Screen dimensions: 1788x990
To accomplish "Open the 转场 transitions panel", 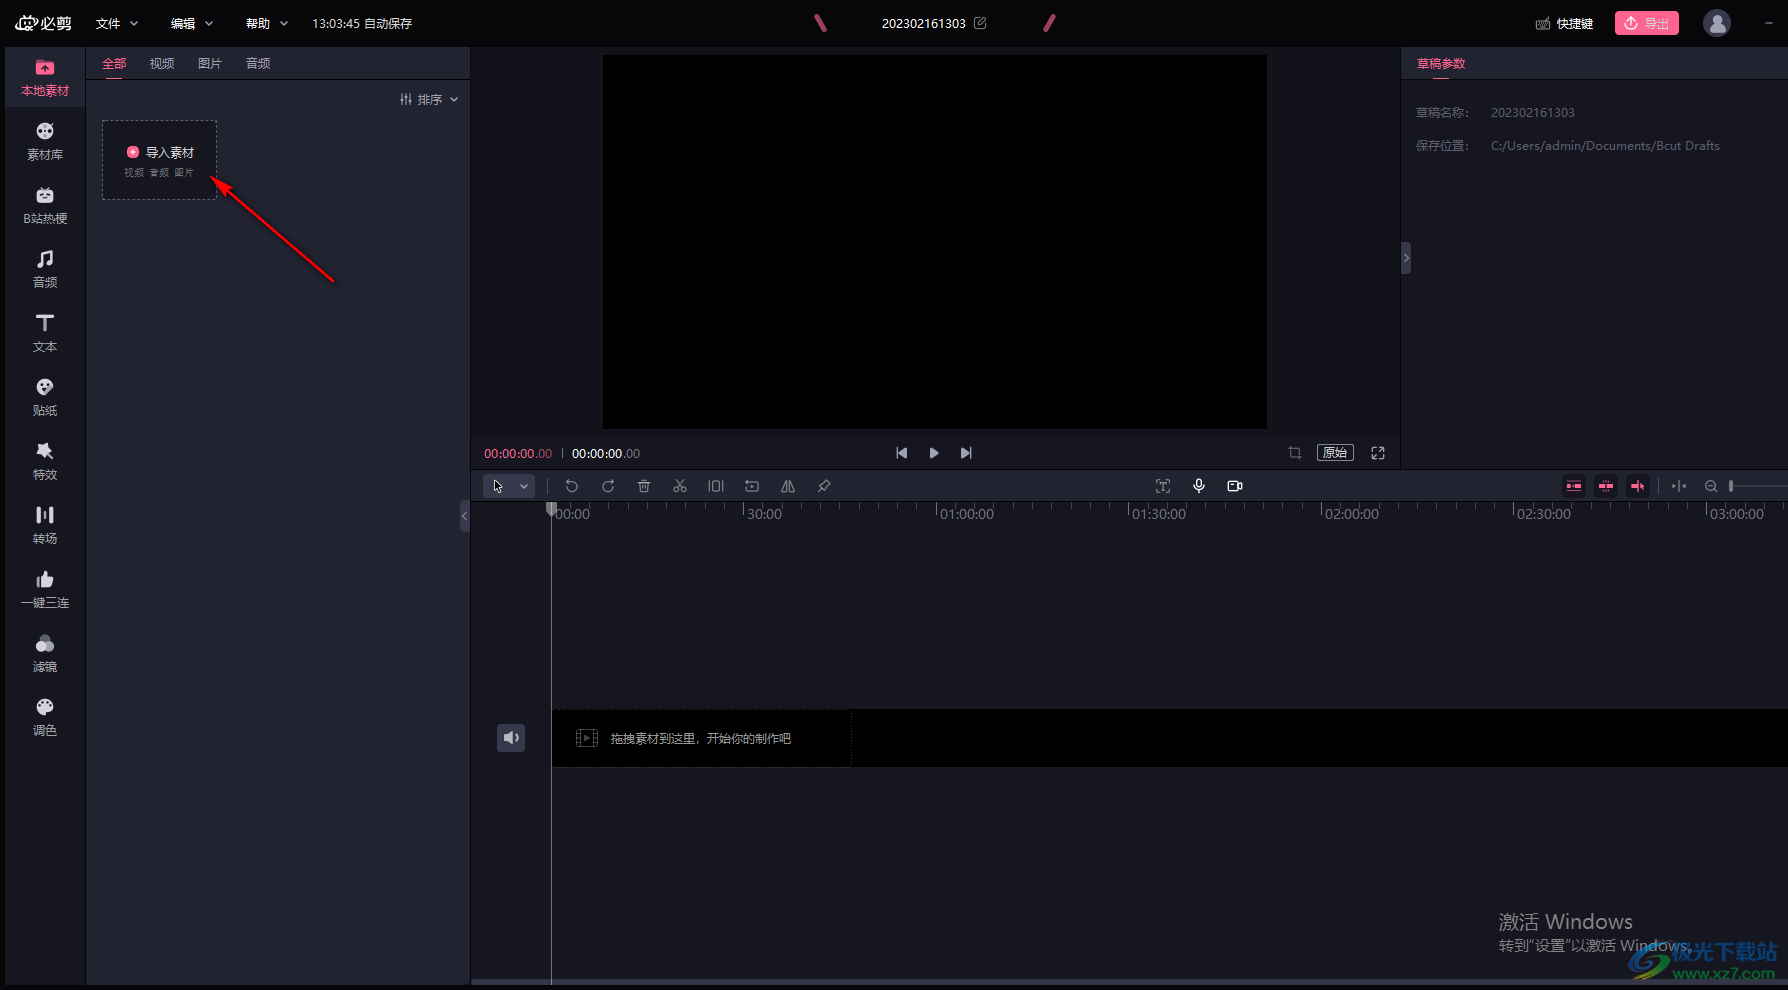I will click(45, 526).
